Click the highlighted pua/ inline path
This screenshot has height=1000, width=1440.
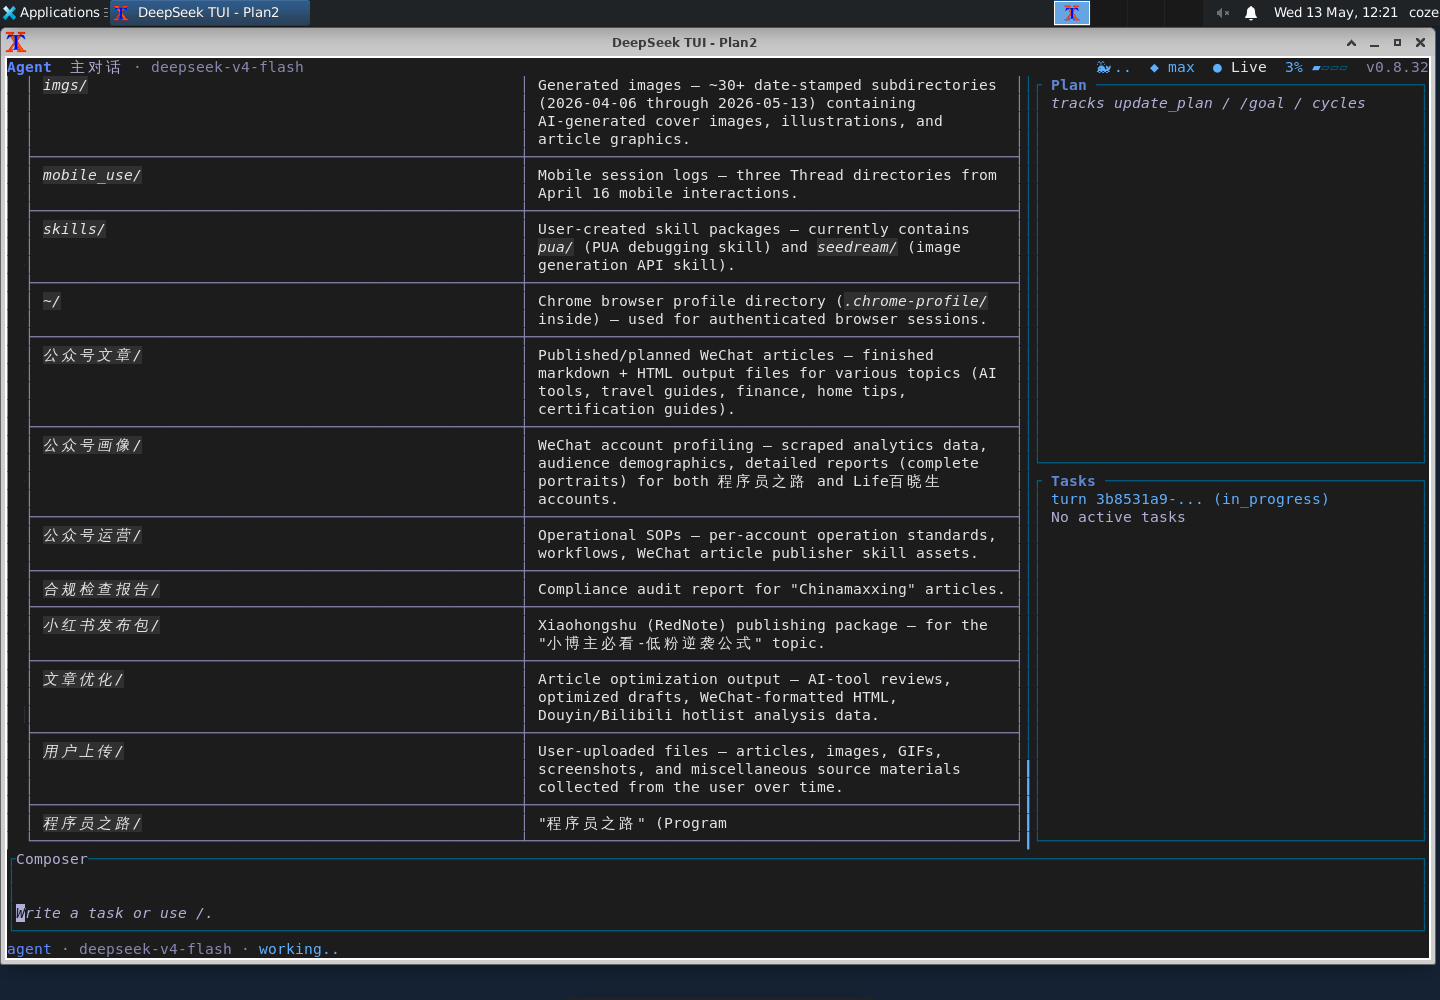[555, 247]
